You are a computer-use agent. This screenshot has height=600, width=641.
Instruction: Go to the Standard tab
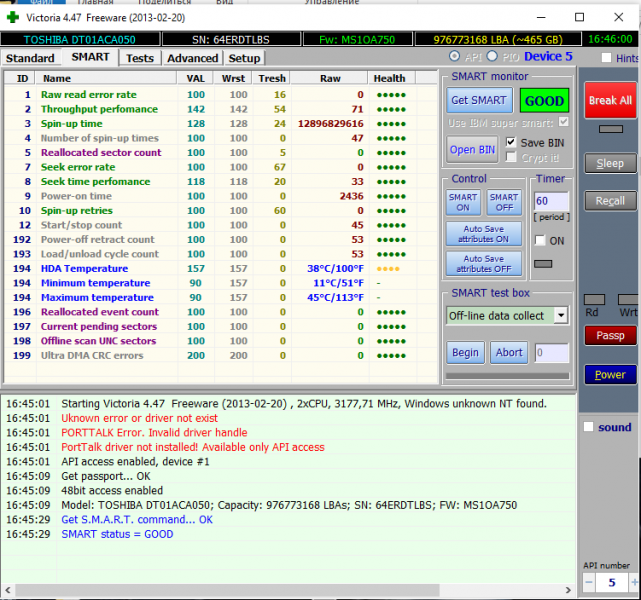pyautogui.click(x=31, y=58)
